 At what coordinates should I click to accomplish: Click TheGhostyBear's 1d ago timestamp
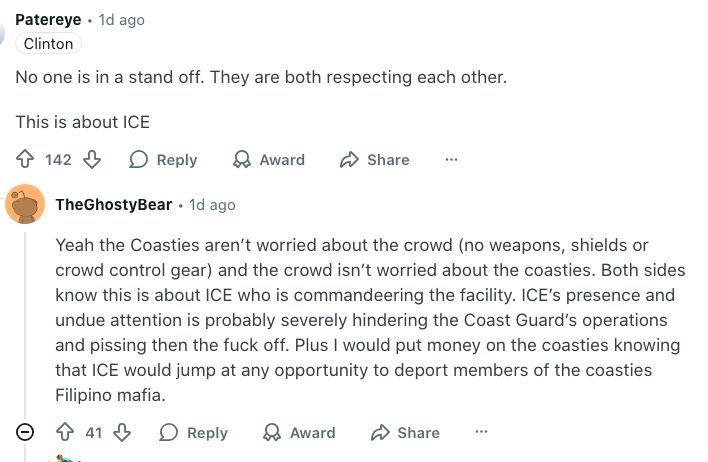pos(212,205)
